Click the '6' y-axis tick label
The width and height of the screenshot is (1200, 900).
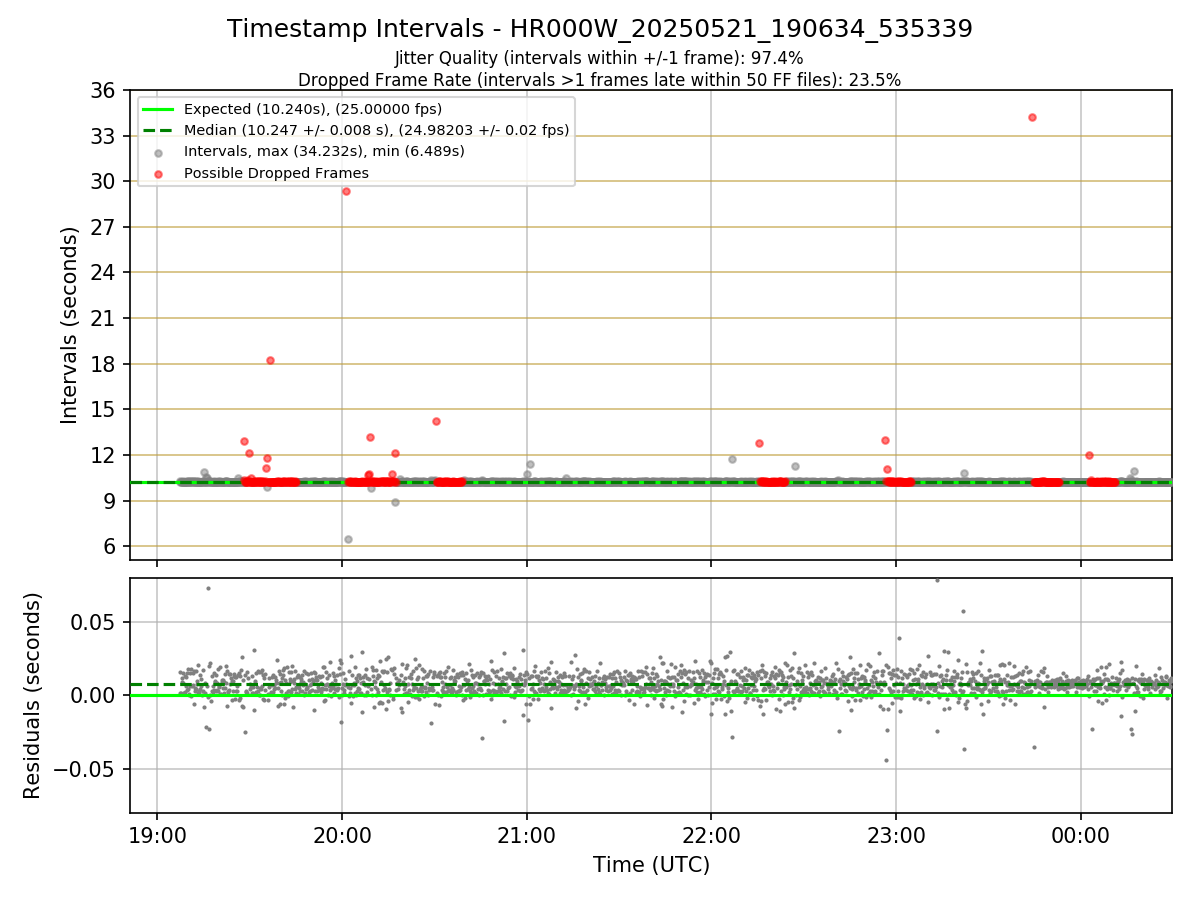click(x=108, y=546)
